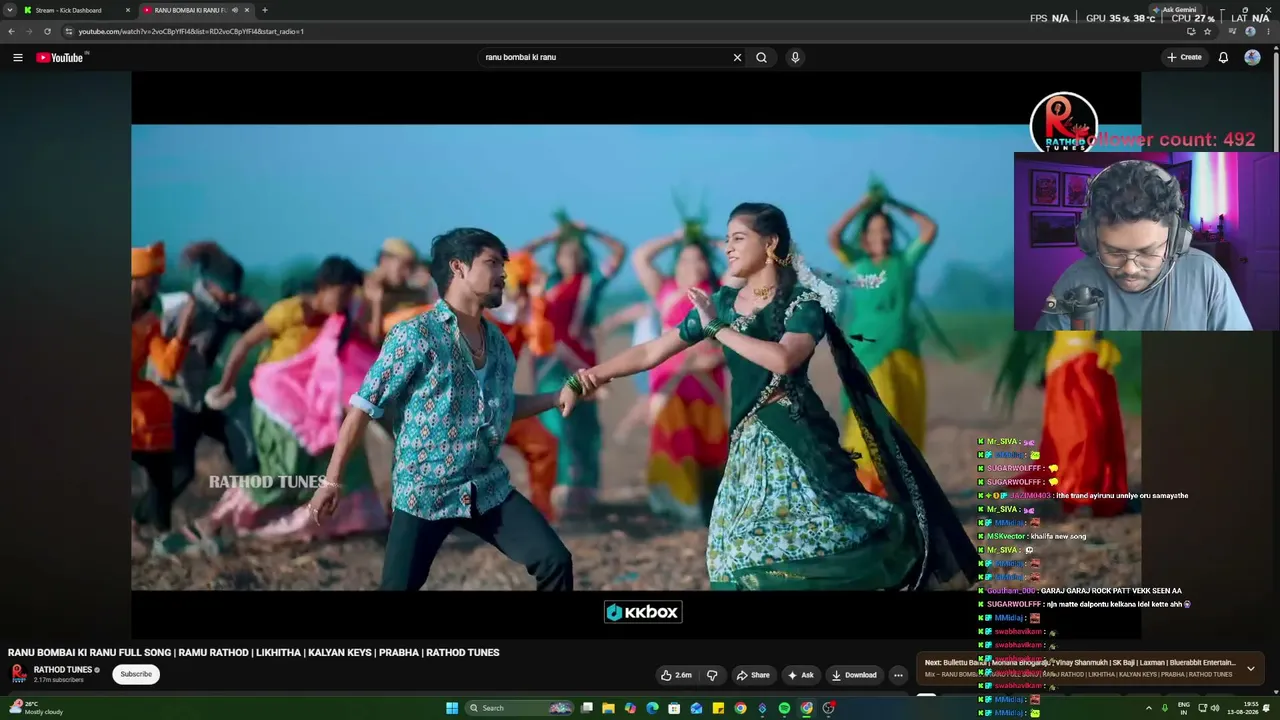Viewport: 1280px width, 720px height.
Task: Open the YouTube guide hamburger menu
Action: 17,57
